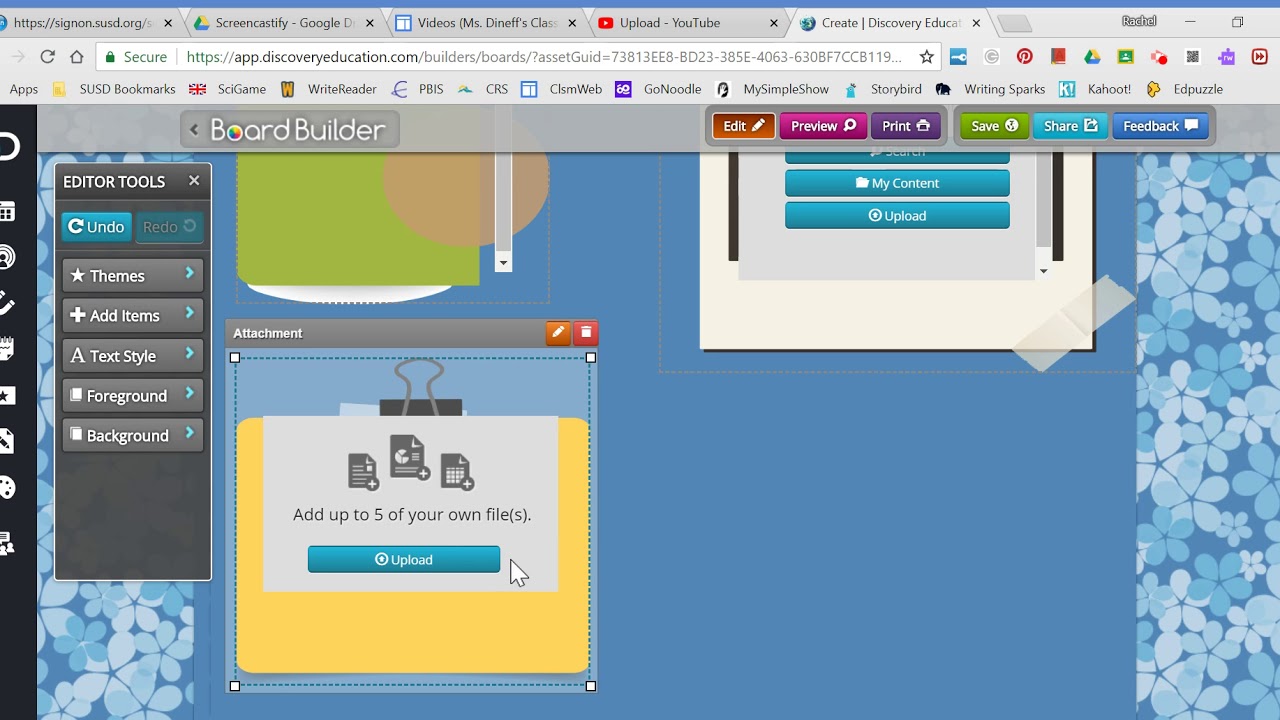The image size is (1280, 720).
Task: Preview the board
Action: coord(823,126)
